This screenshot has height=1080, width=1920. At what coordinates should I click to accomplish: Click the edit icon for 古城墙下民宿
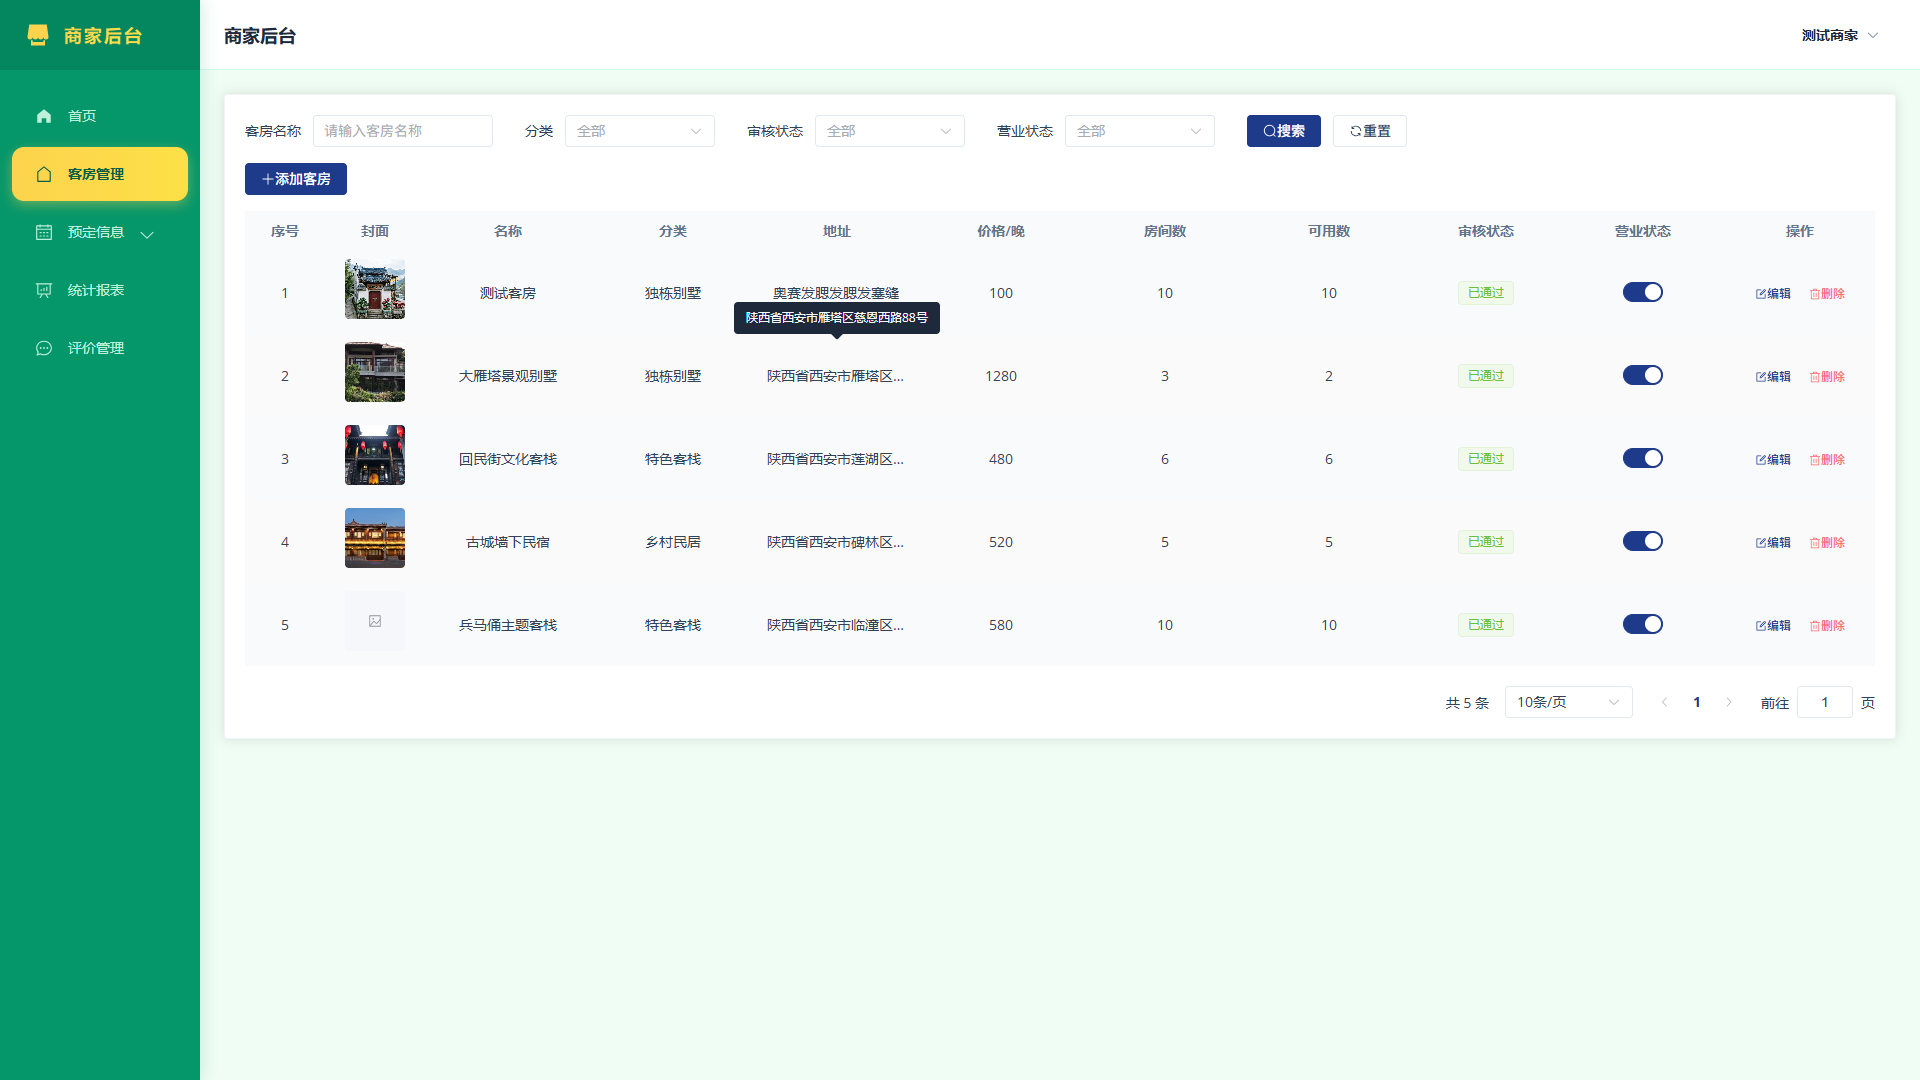1761,543
